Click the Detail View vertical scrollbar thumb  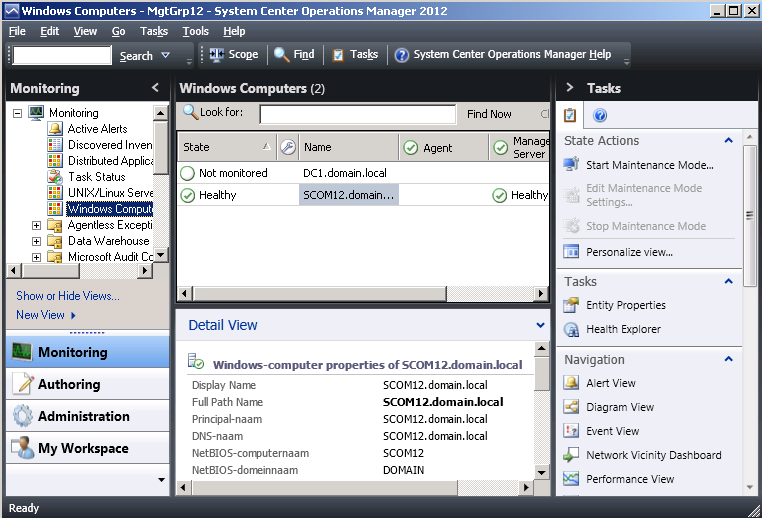point(541,373)
